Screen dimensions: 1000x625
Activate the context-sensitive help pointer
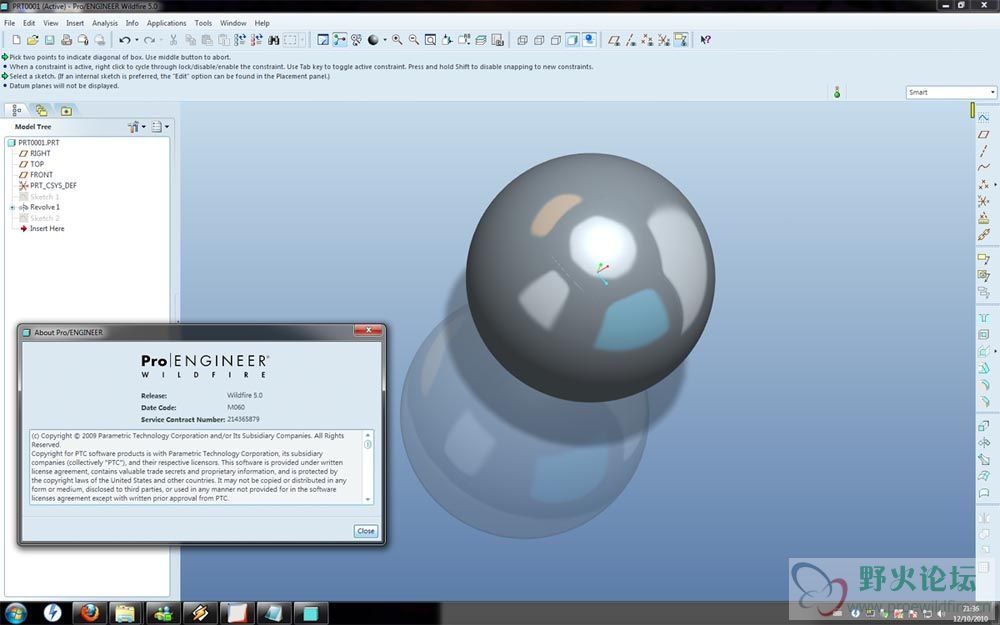tap(705, 40)
